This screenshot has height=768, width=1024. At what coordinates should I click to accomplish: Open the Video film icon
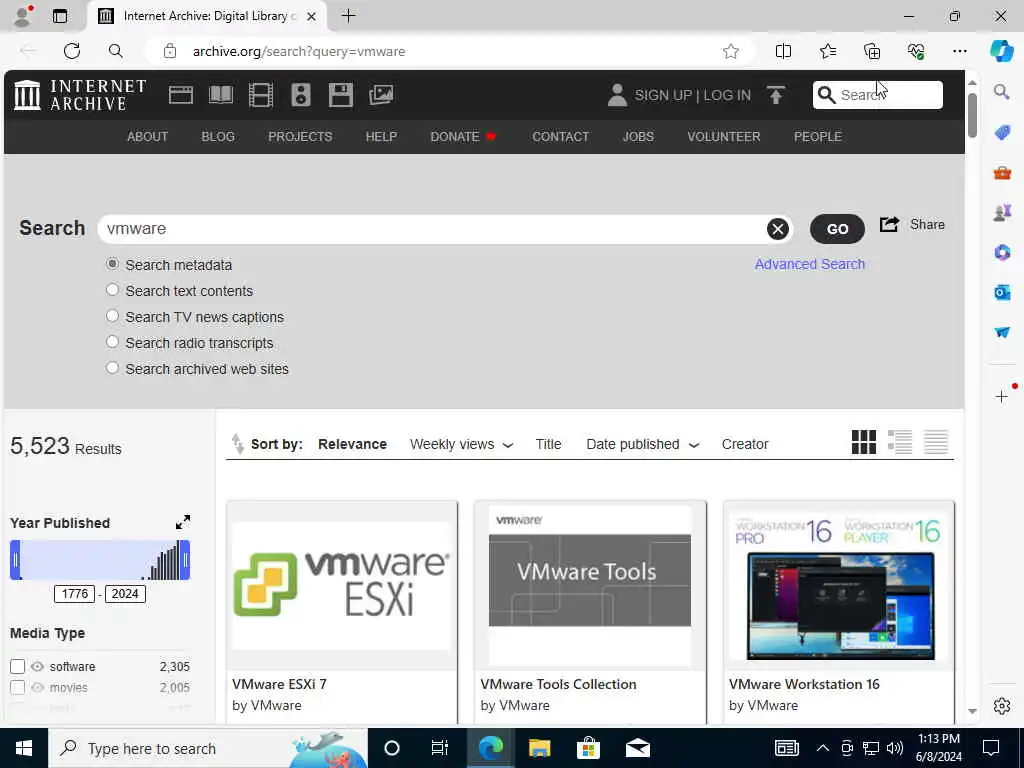261,95
